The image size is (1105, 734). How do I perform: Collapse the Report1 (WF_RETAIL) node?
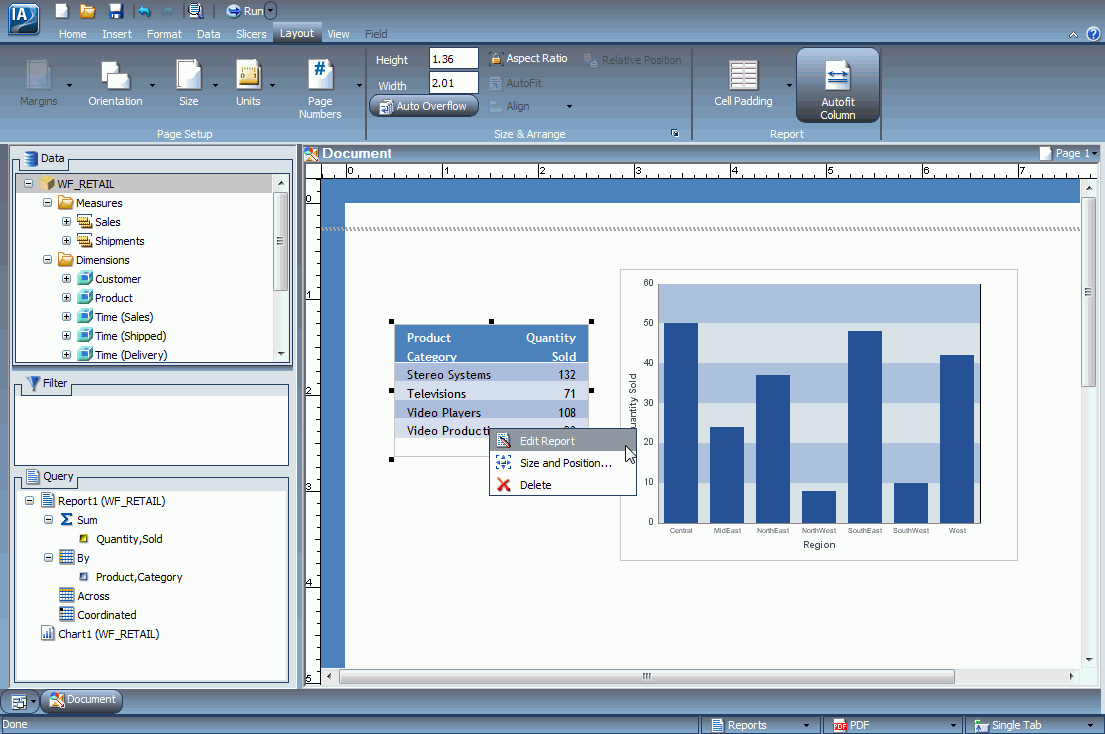(x=29, y=500)
